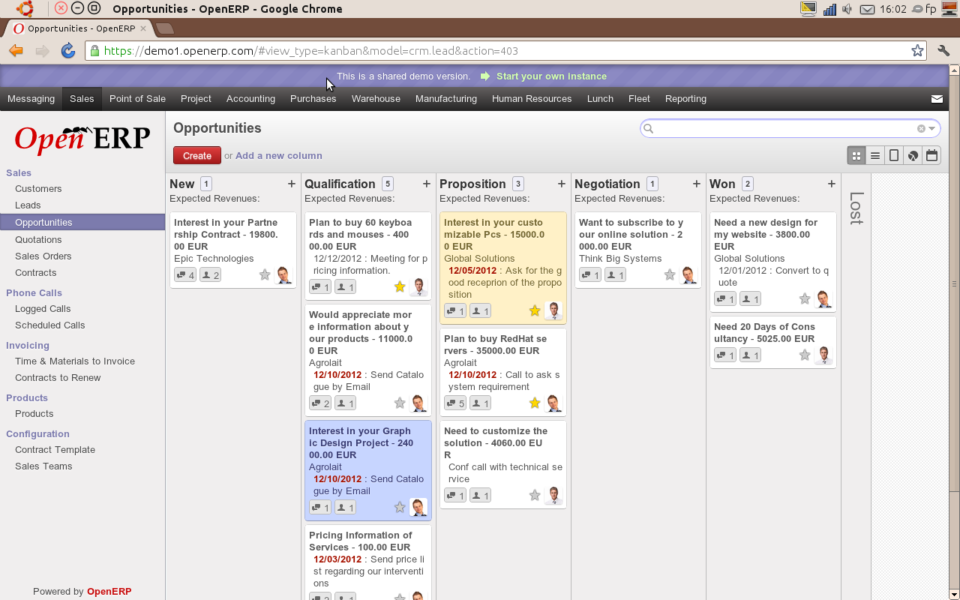The height and width of the screenshot is (600, 960).
Task: Open the Sales top menu
Action: pos(81,99)
